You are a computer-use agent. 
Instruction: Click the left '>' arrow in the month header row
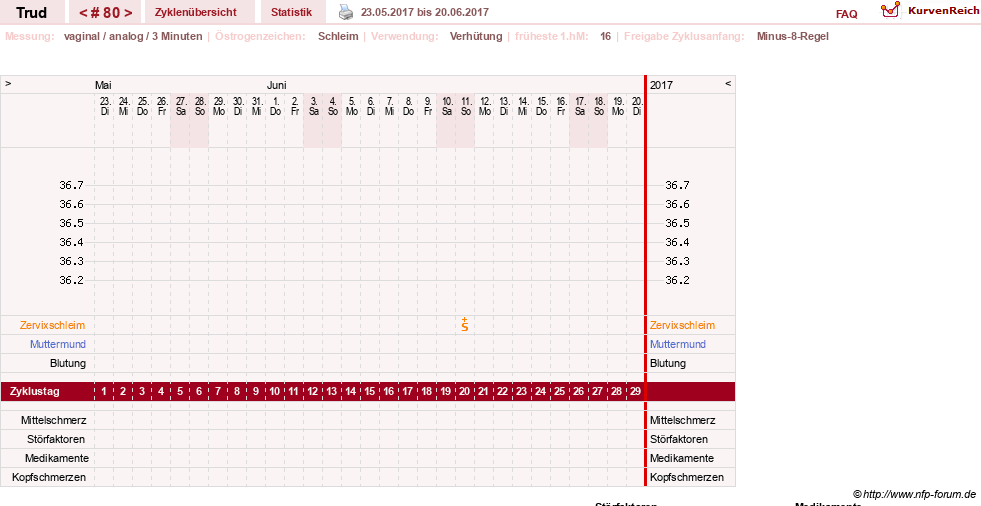(x=8, y=83)
